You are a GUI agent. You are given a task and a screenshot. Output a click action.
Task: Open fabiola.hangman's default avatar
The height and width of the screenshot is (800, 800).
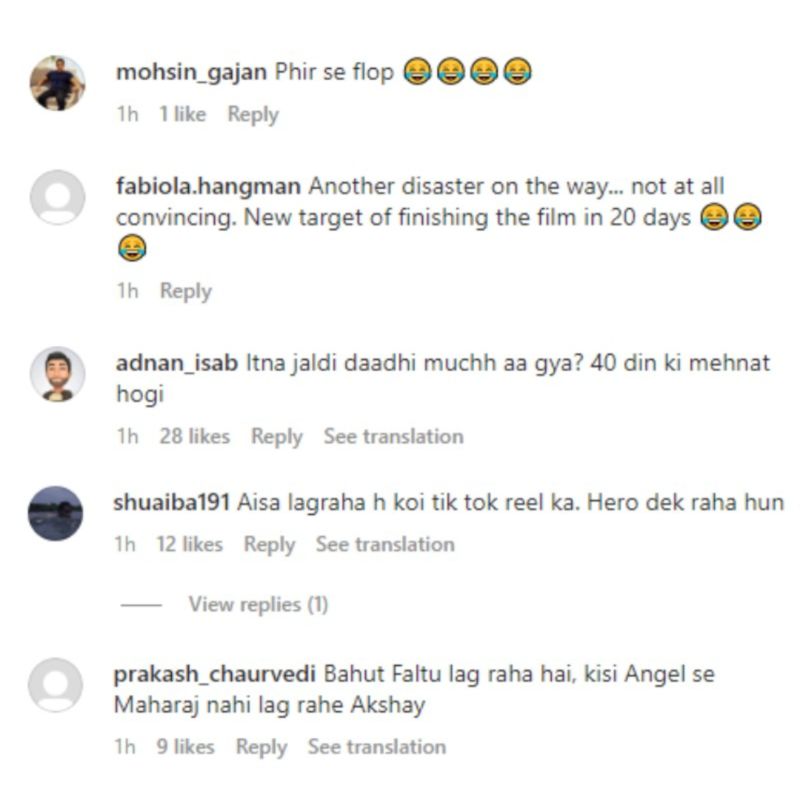(58, 197)
